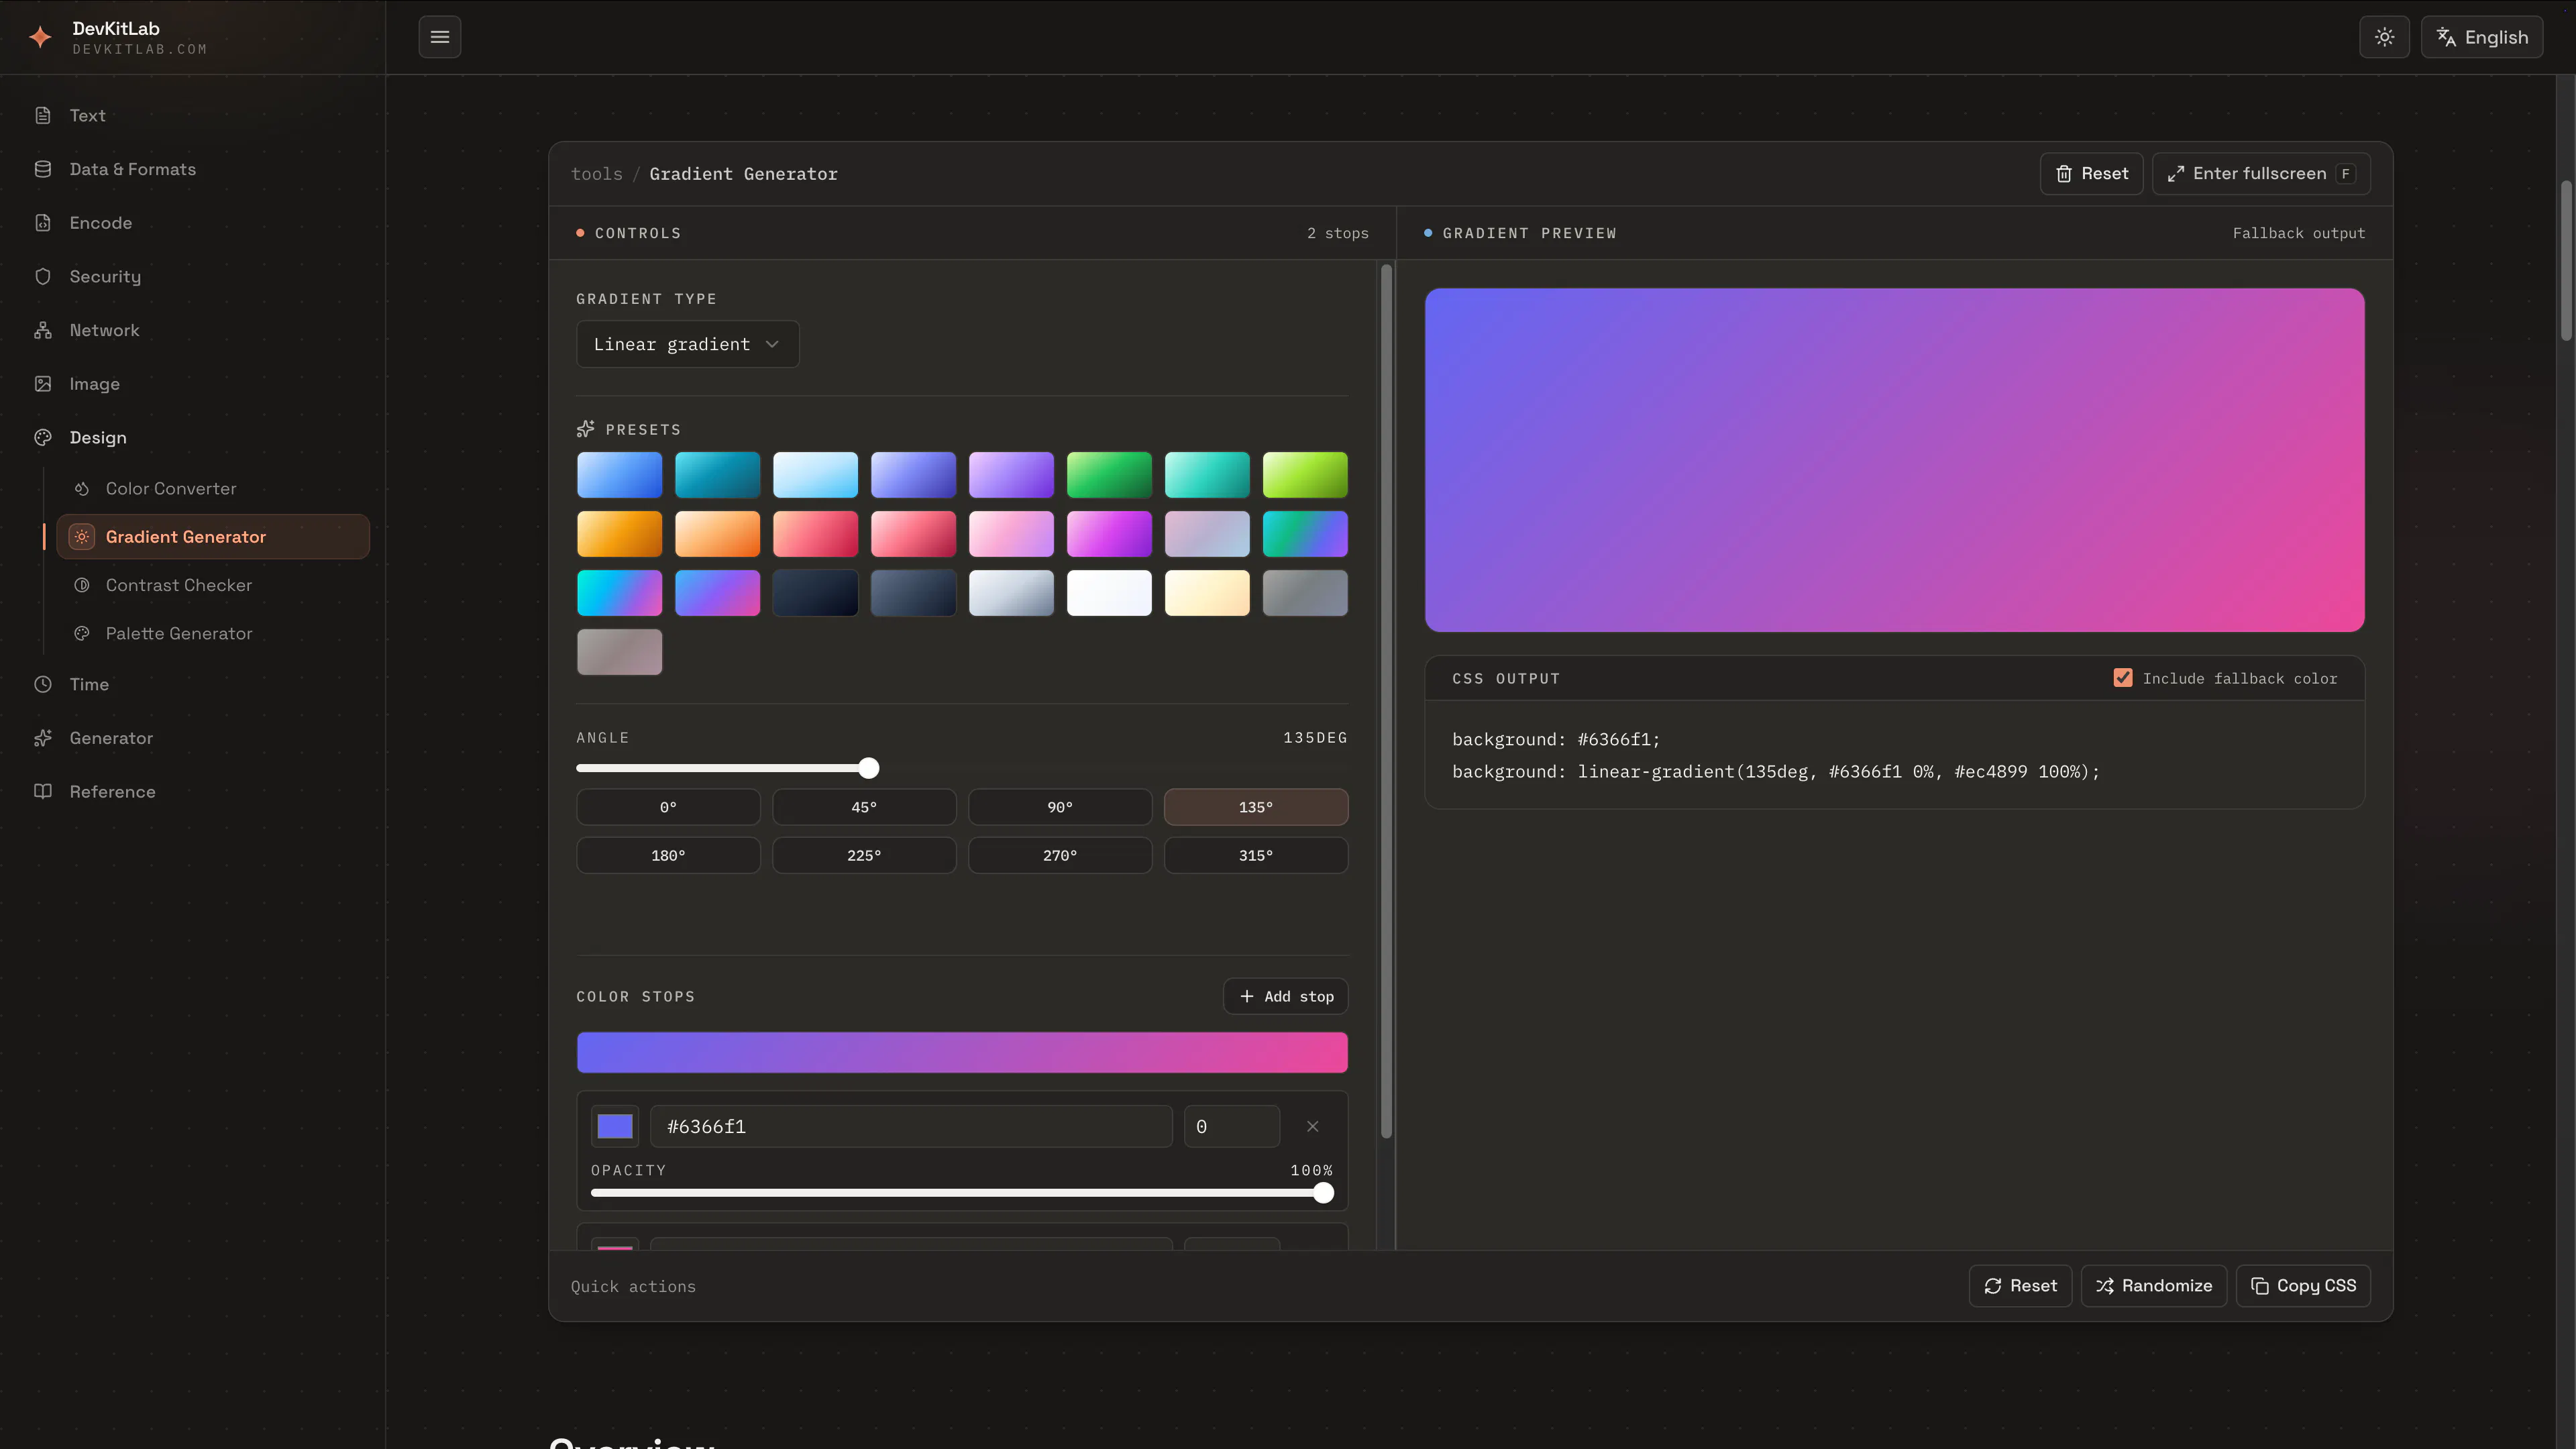Click the Add stop button
This screenshot has height=1449, width=2576.
tap(1286, 996)
